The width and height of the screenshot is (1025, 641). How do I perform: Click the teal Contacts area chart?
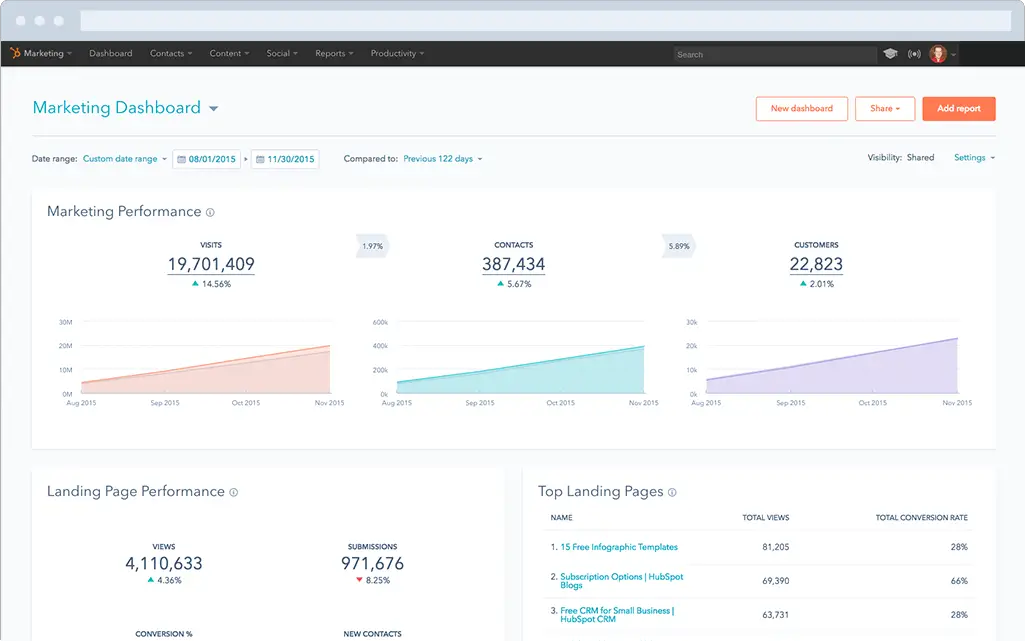point(520,370)
